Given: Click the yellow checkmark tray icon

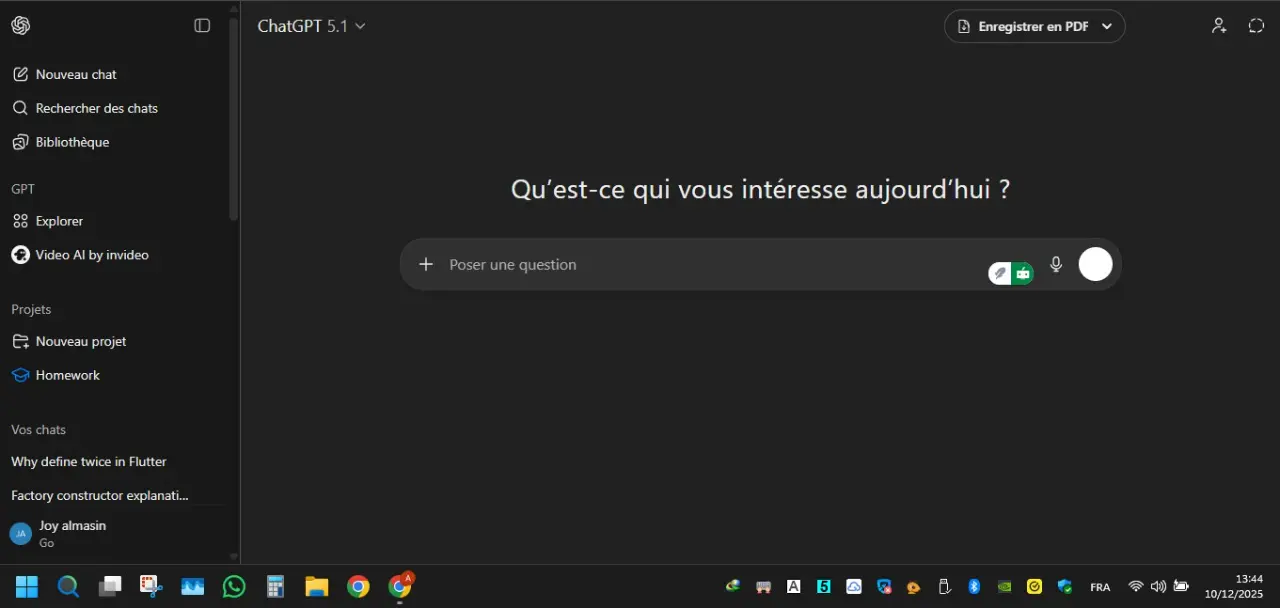Looking at the screenshot, I should tap(1034, 587).
